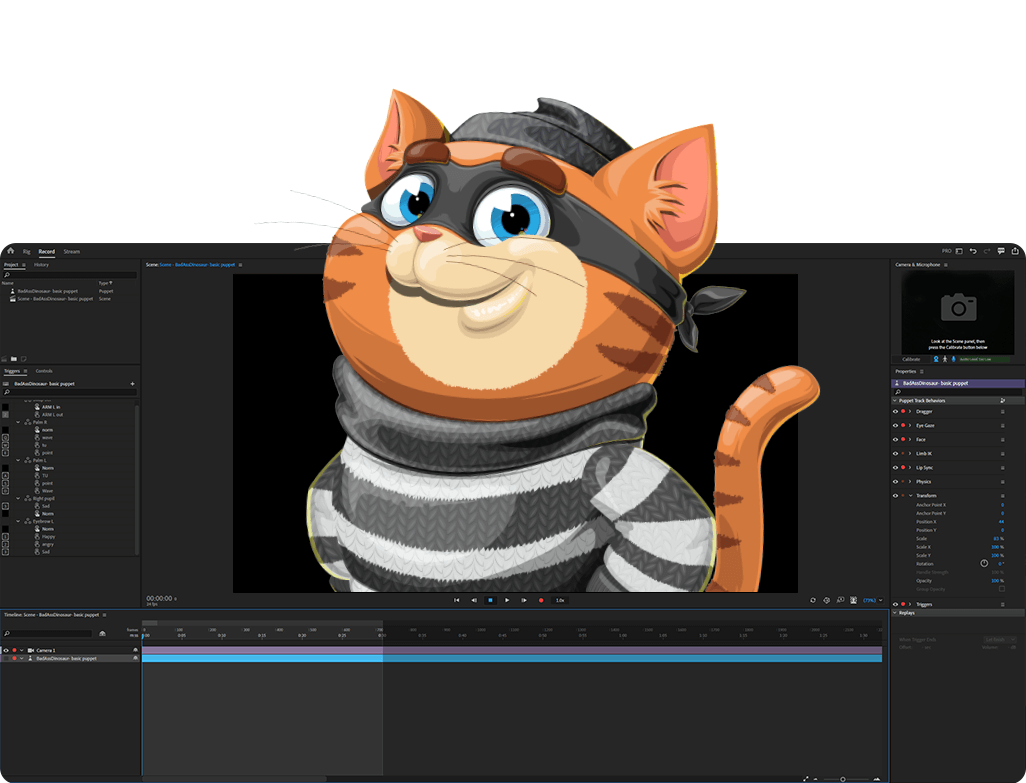Click the 1.0x playback speed button
The height and width of the screenshot is (783, 1026).
coord(560,600)
